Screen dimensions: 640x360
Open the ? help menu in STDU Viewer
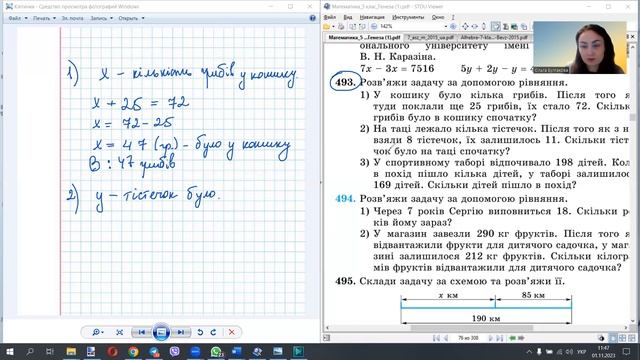453,17
